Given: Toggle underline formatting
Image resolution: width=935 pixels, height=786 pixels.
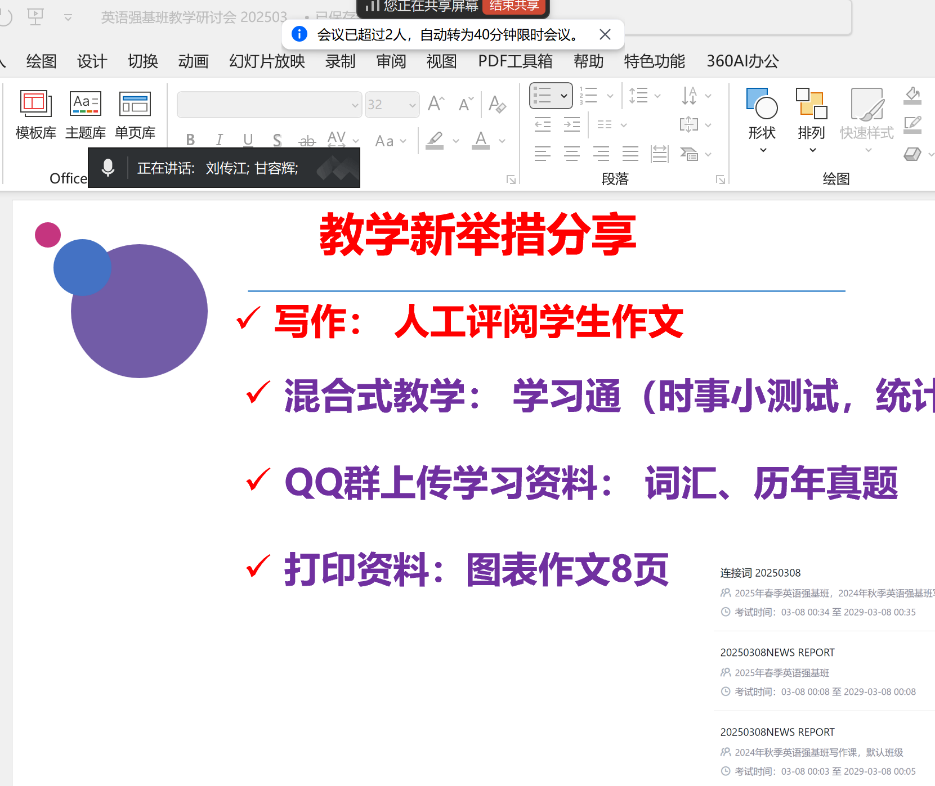Looking at the screenshot, I should pyautogui.click(x=248, y=141).
